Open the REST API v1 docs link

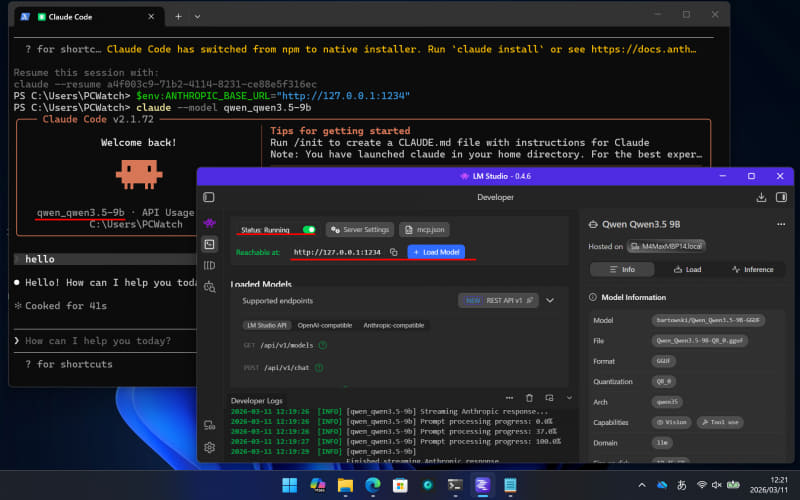498,301
